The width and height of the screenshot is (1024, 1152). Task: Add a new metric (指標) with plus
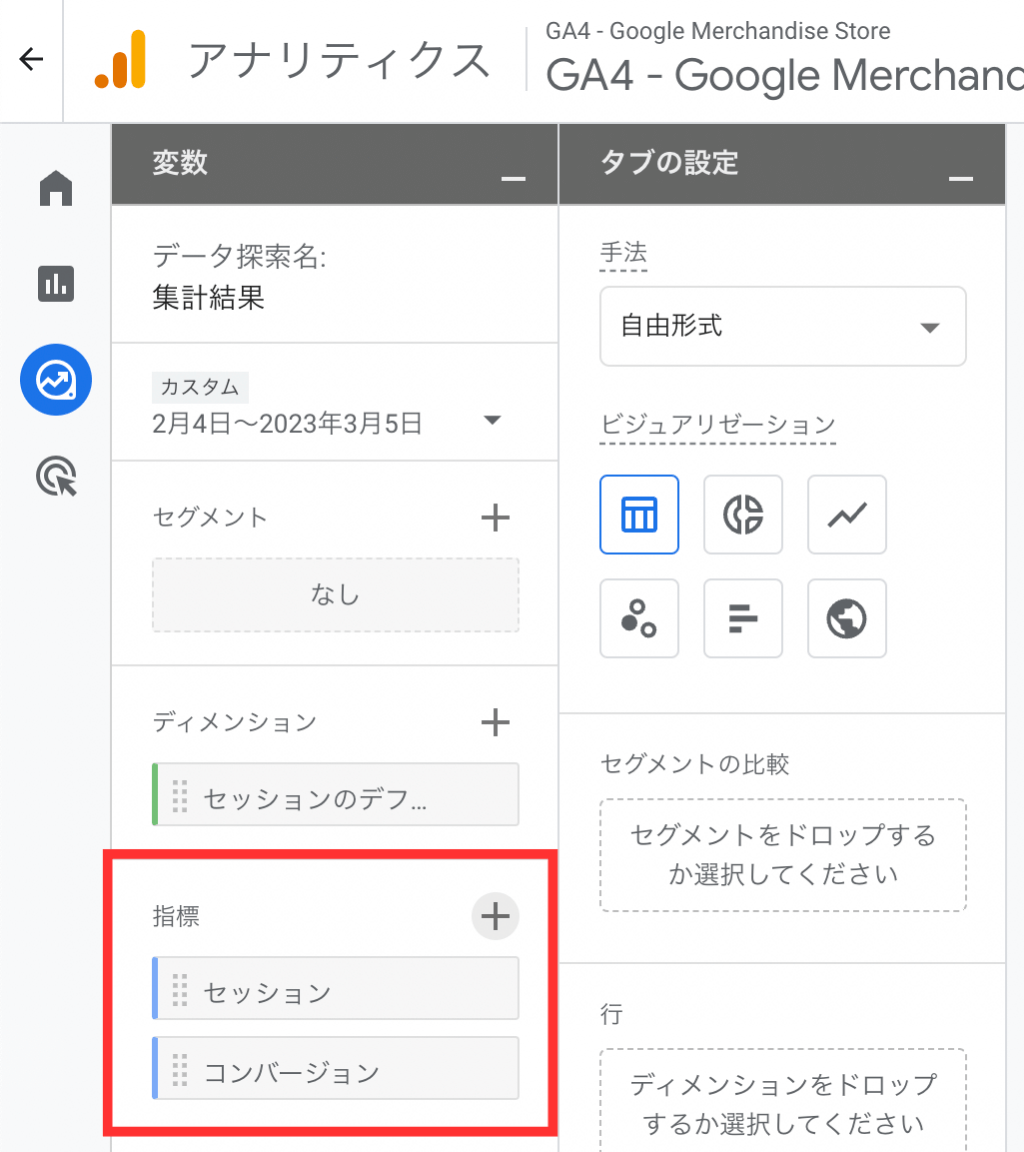tap(495, 916)
